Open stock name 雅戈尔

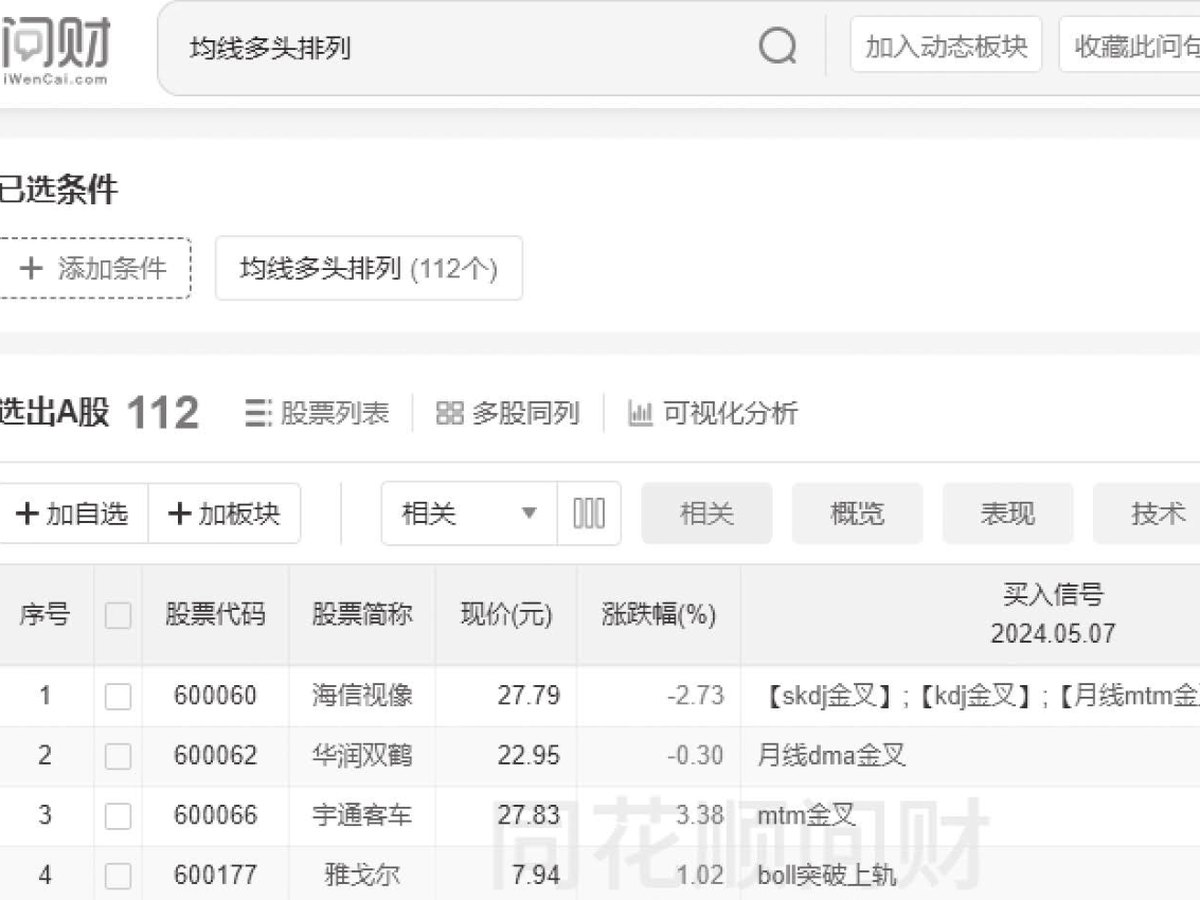coord(362,876)
